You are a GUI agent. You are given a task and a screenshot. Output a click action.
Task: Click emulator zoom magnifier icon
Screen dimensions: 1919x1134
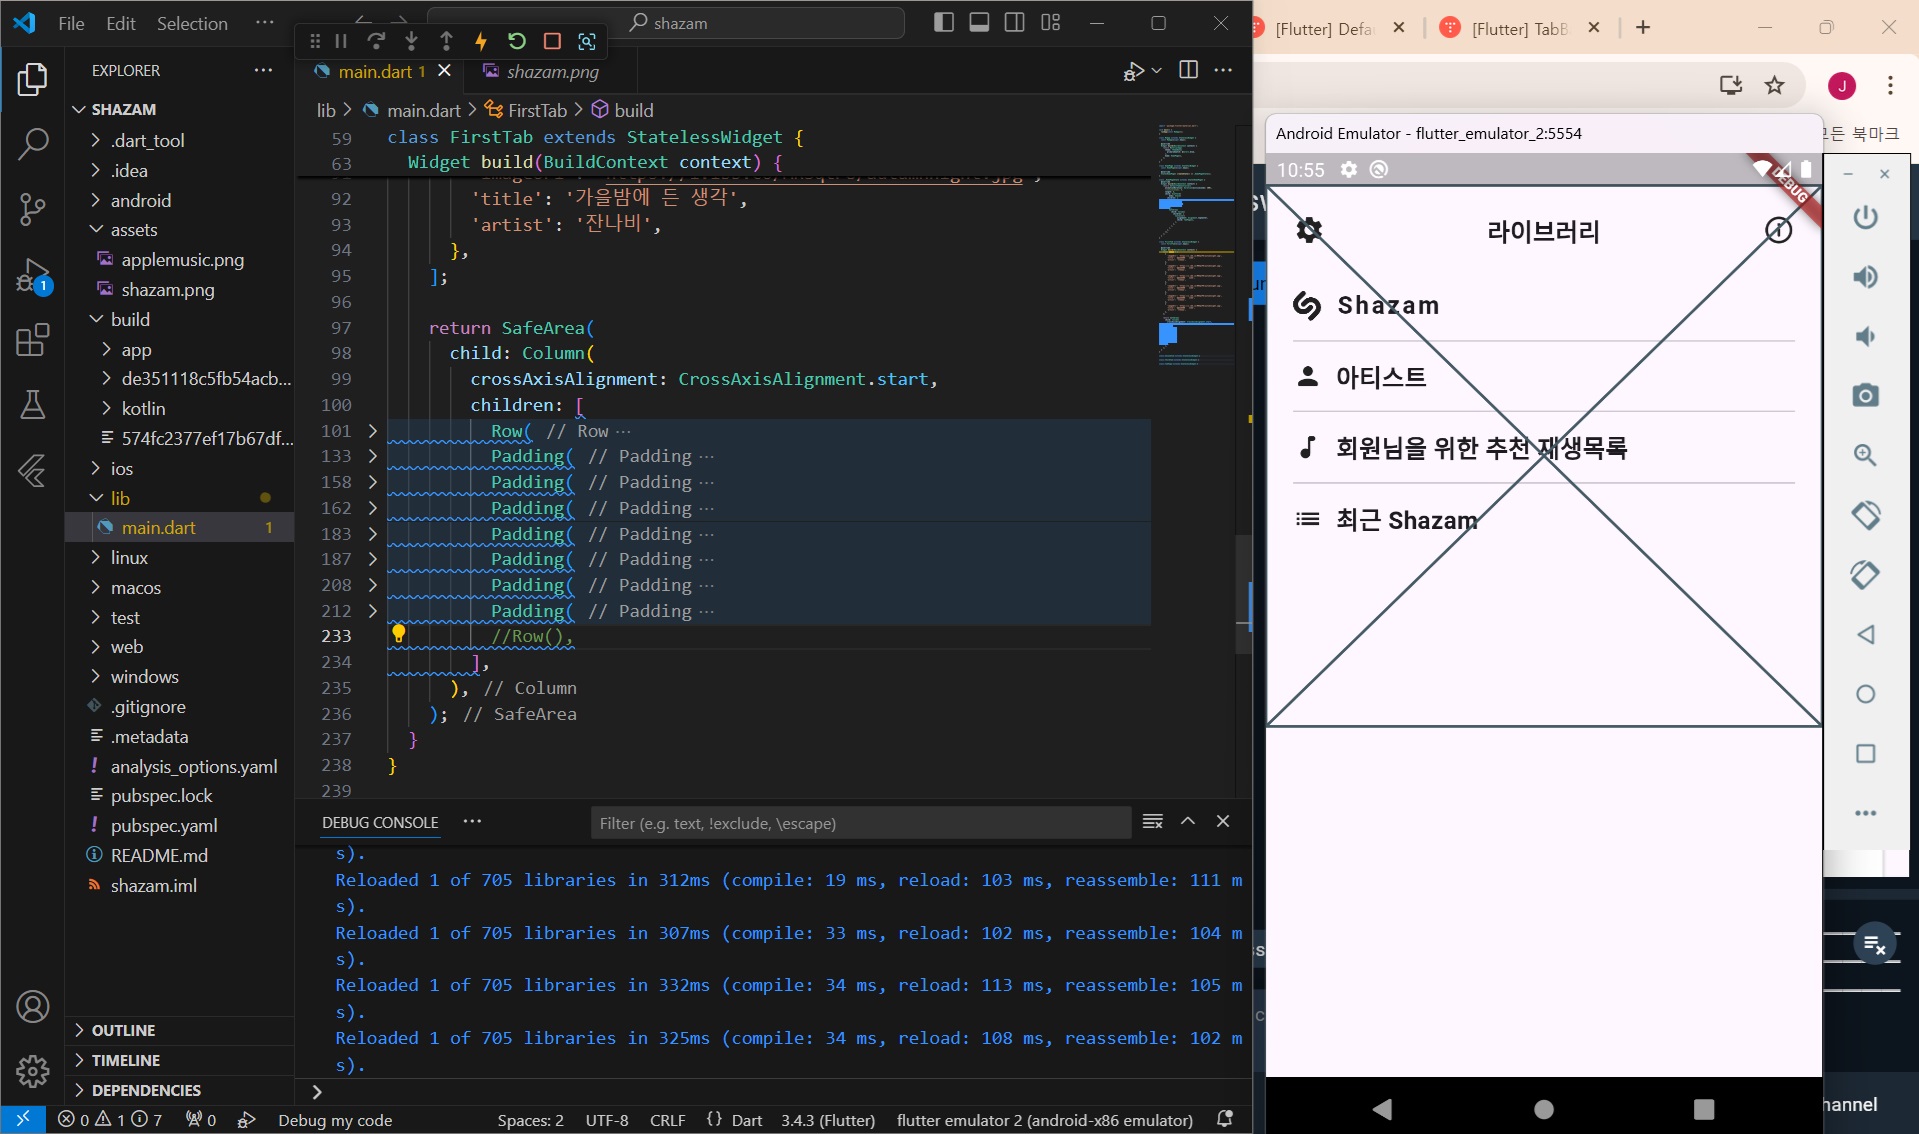1865,456
